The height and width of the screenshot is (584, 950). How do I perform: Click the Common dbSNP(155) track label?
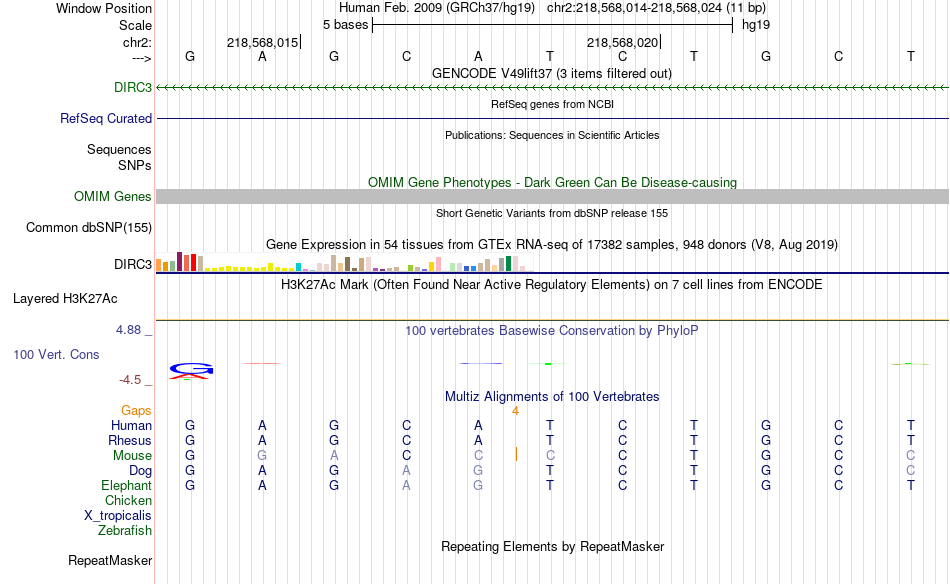(88, 228)
